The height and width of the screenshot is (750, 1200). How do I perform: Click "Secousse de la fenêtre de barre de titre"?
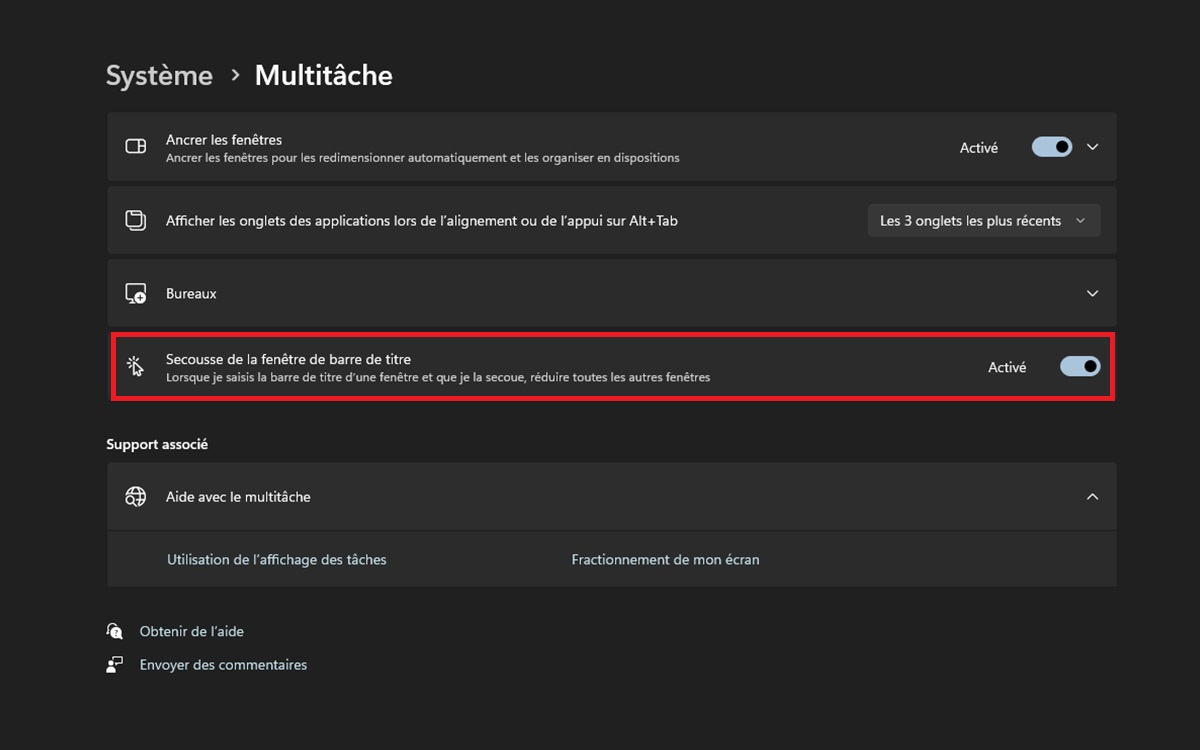coord(288,359)
